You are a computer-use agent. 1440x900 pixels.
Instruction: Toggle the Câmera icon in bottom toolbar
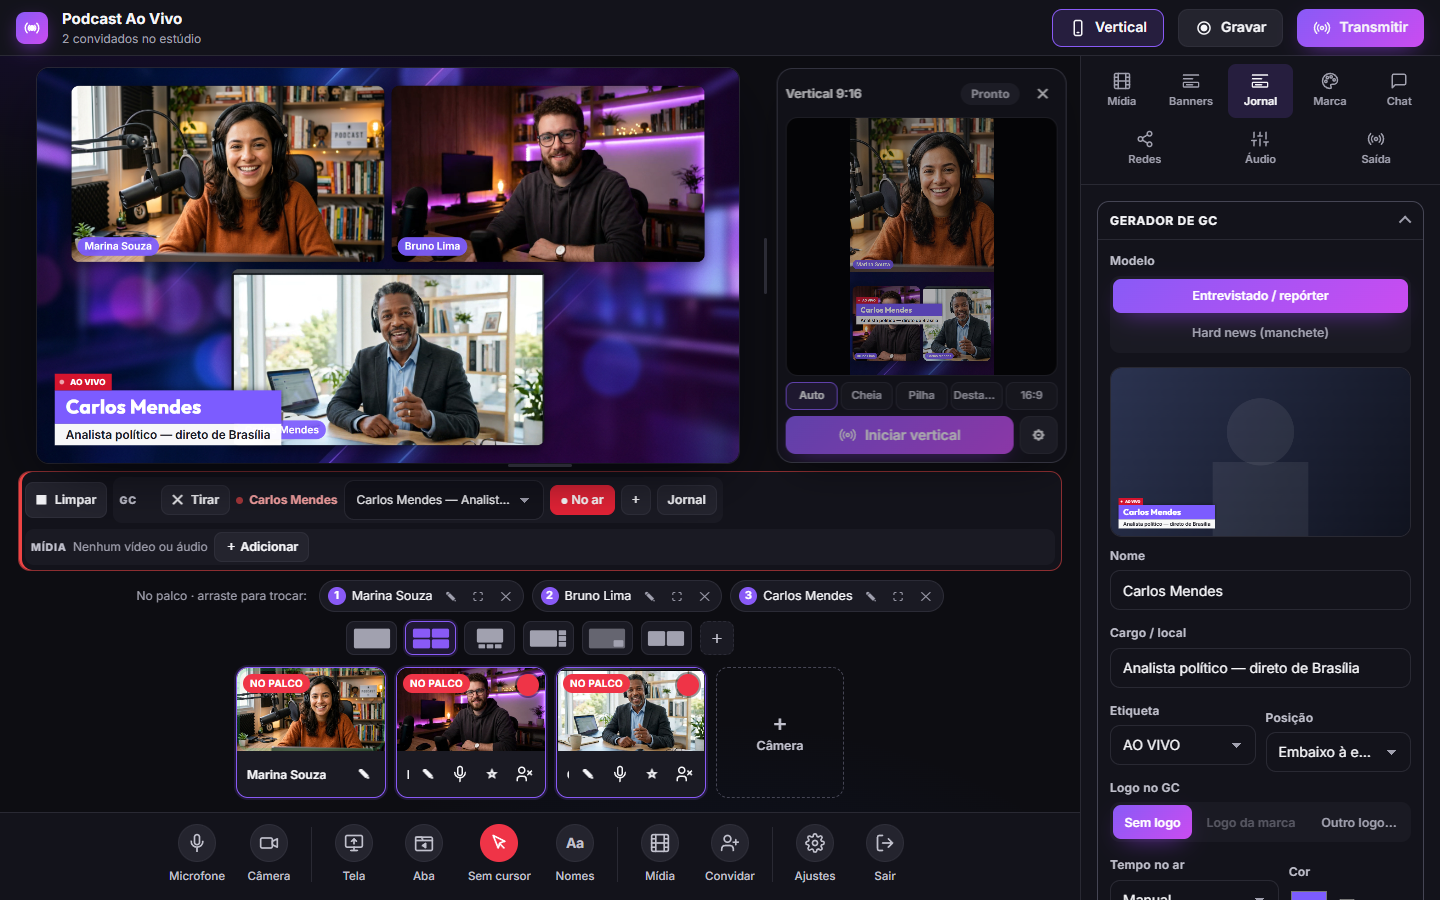point(269,843)
